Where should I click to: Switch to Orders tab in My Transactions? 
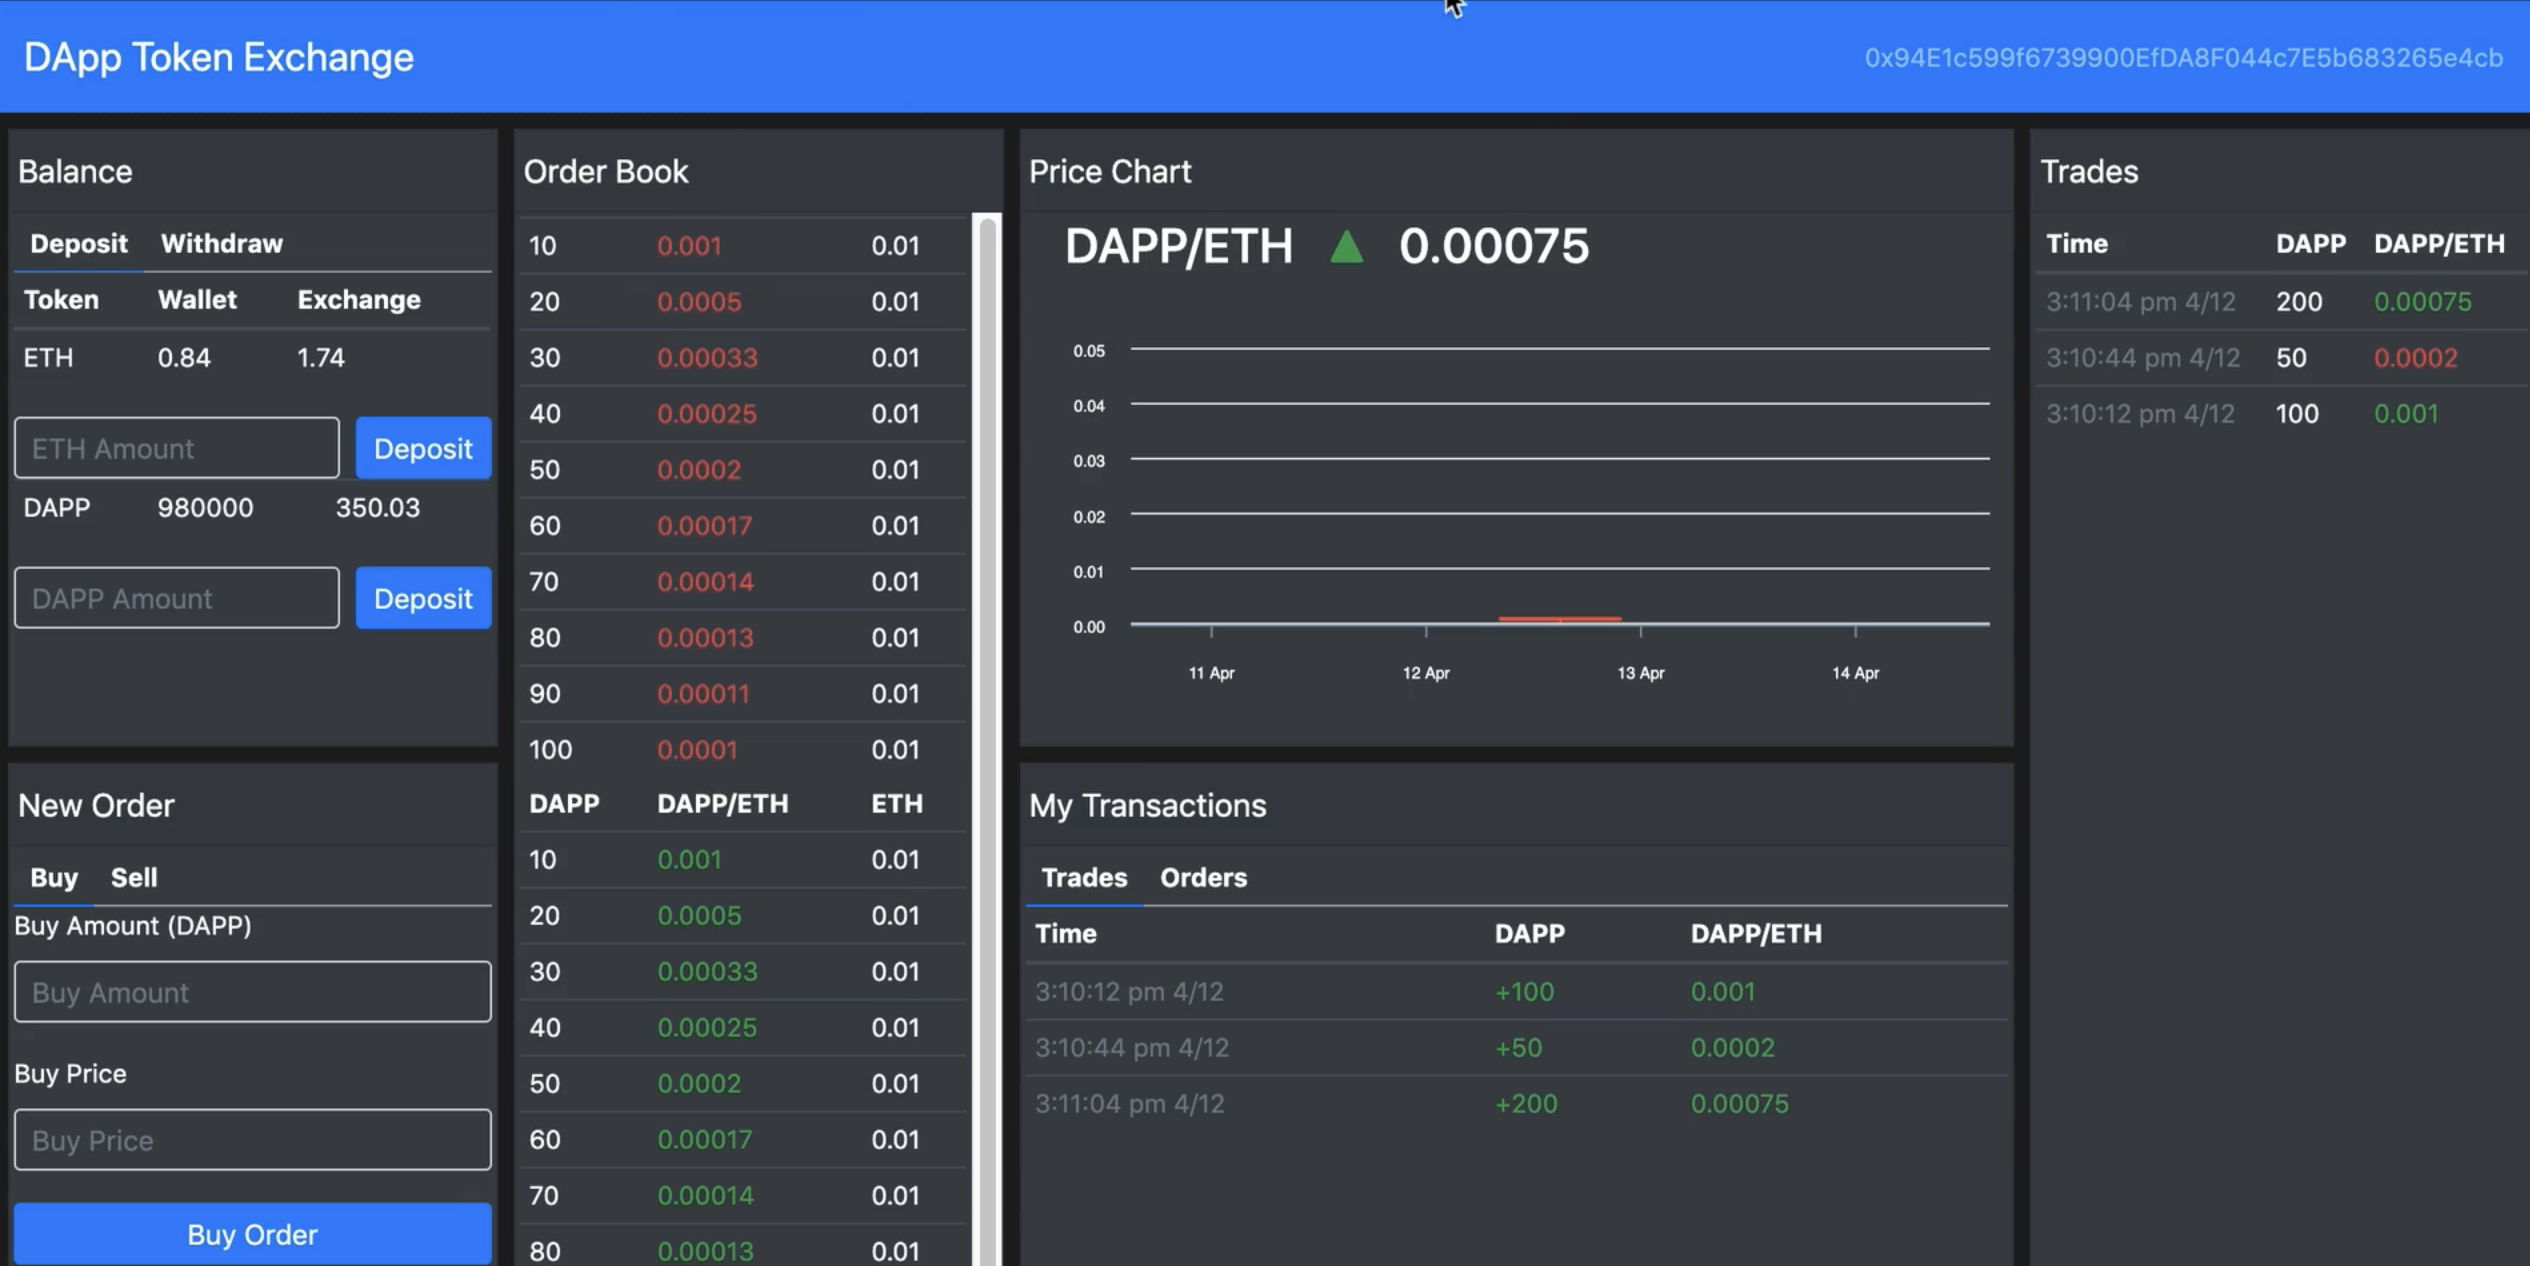pyautogui.click(x=1203, y=877)
